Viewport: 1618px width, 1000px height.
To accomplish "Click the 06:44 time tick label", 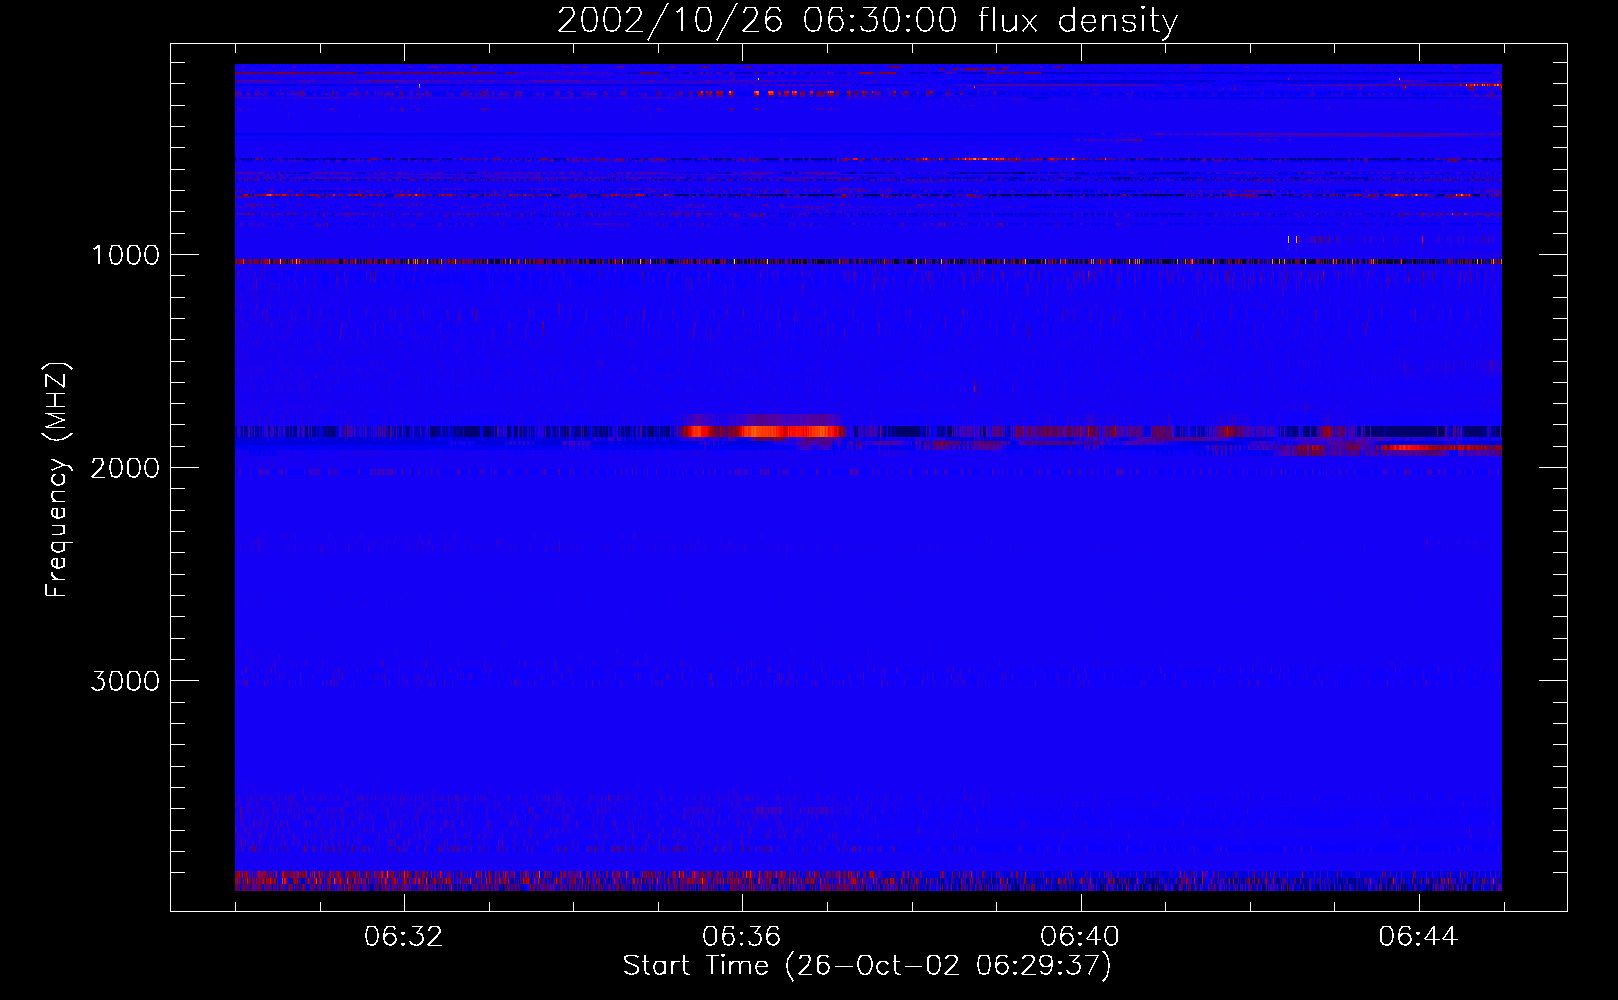I will tap(1418, 937).
